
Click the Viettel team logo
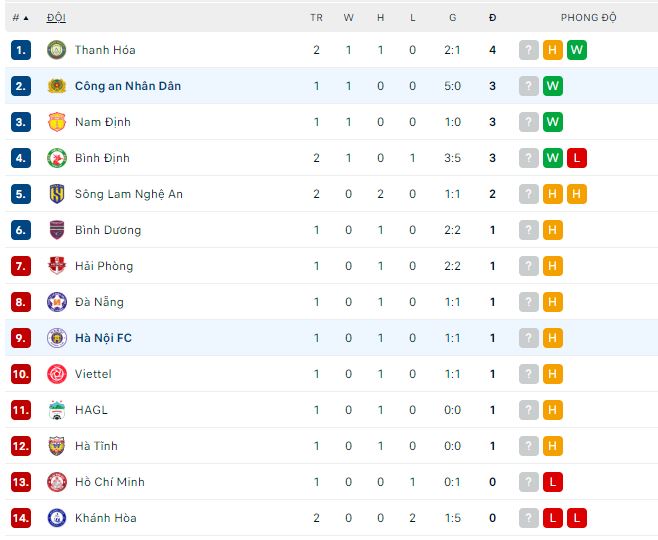(x=56, y=374)
